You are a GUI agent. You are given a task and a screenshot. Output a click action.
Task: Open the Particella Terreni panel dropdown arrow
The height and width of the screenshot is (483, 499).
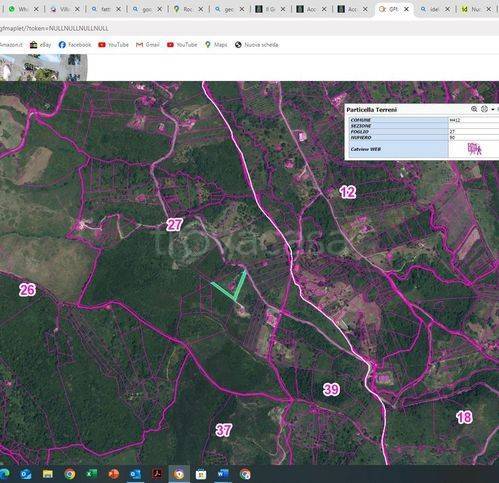pos(493,109)
